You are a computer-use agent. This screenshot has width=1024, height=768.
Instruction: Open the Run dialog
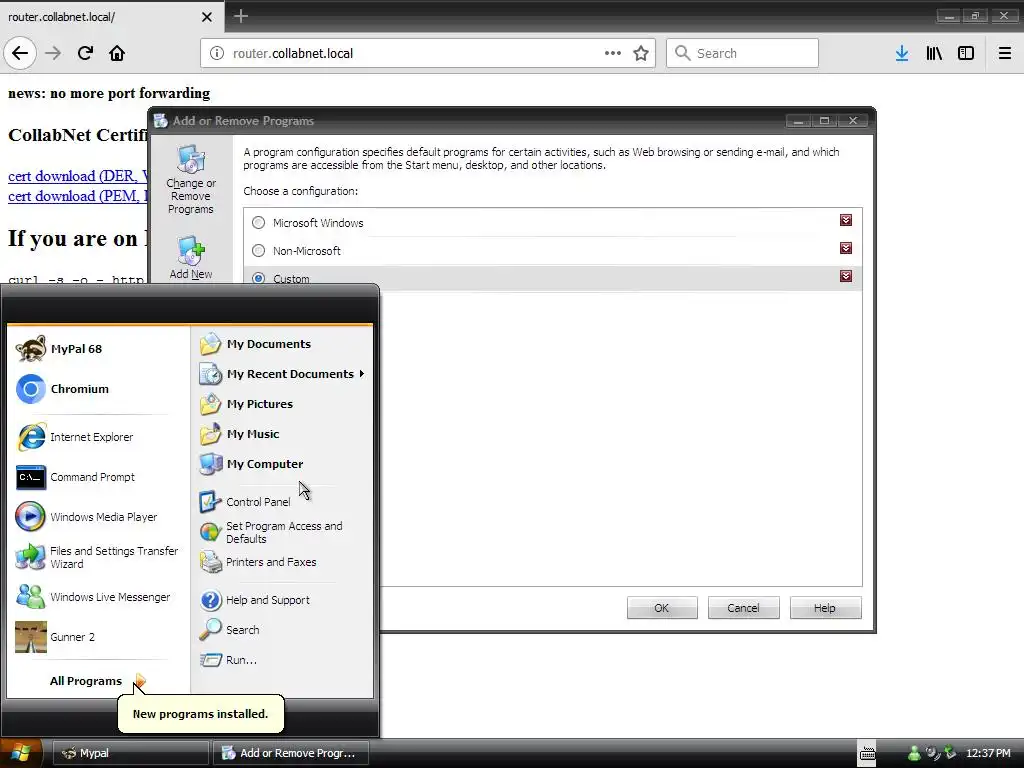click(x=229, y=660)
